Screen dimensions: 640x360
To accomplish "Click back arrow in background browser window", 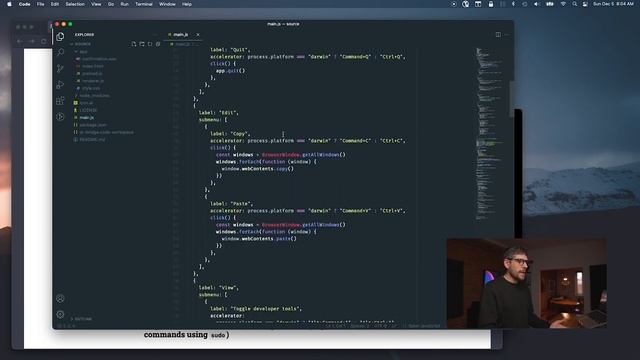I will (20, 41).
